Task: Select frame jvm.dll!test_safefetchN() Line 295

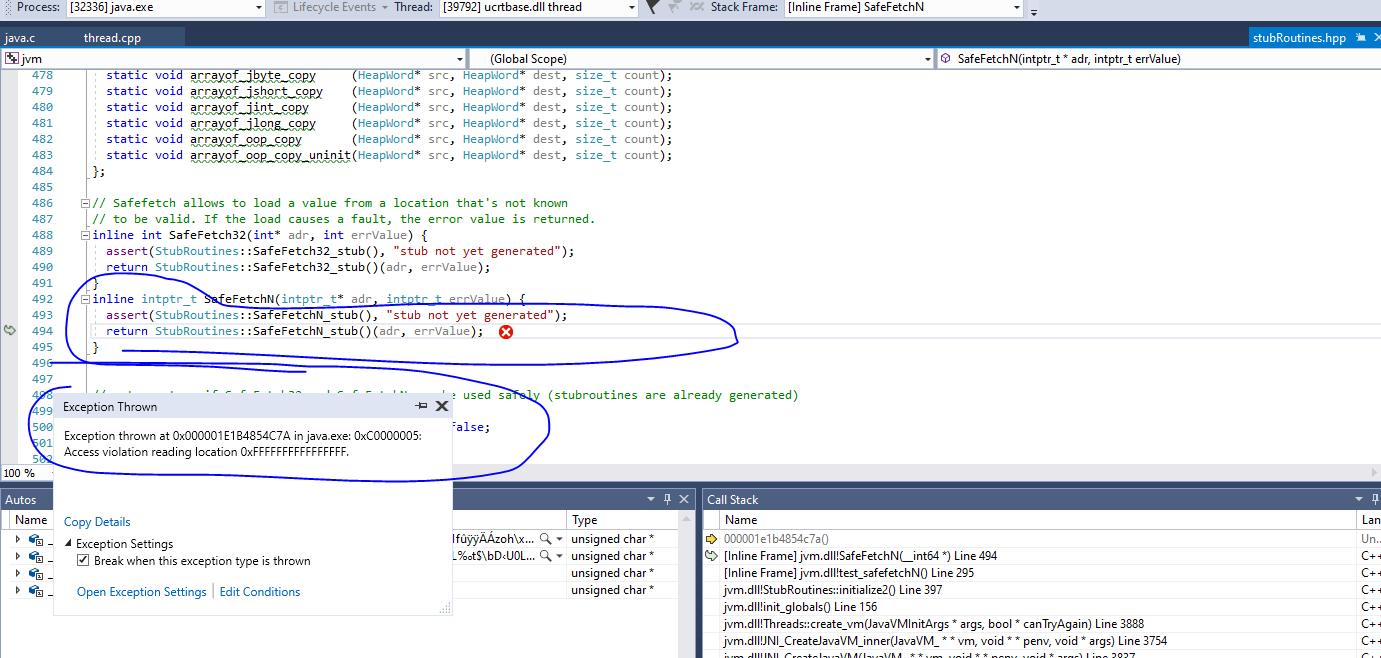Action: coord(848,573)
